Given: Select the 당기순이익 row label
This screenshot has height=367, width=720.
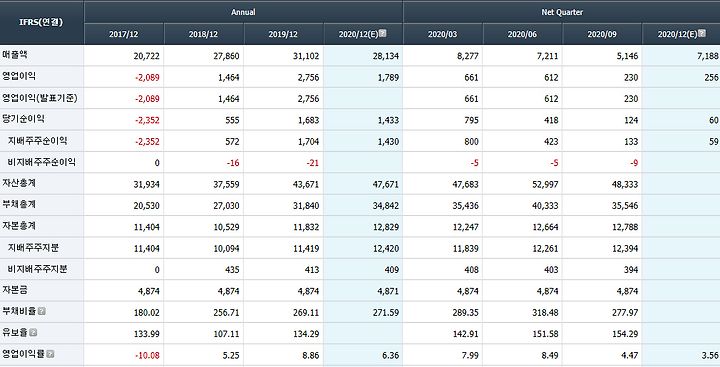Looking at the screenshot, I should [x=23, y=119].
